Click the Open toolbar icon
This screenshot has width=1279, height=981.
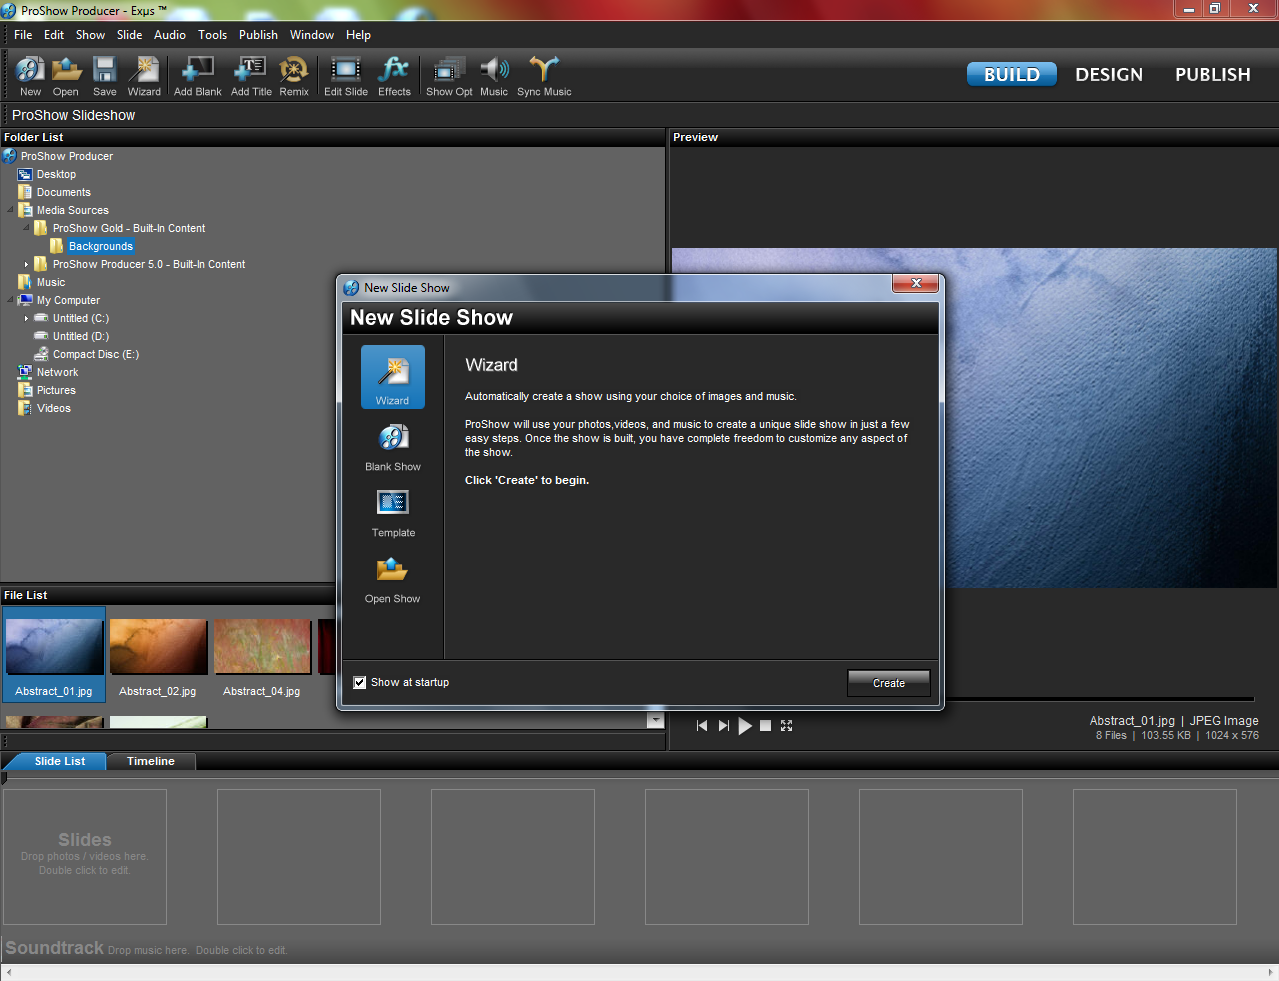coord(66,76)
